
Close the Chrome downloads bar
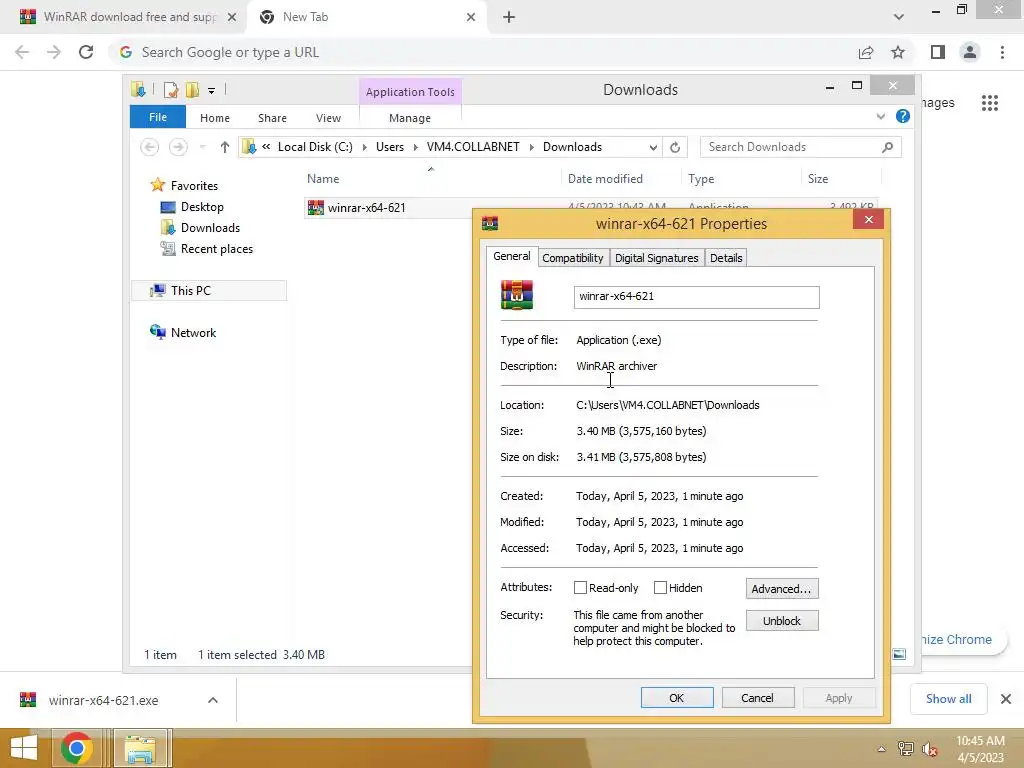tap(1006, 699)
